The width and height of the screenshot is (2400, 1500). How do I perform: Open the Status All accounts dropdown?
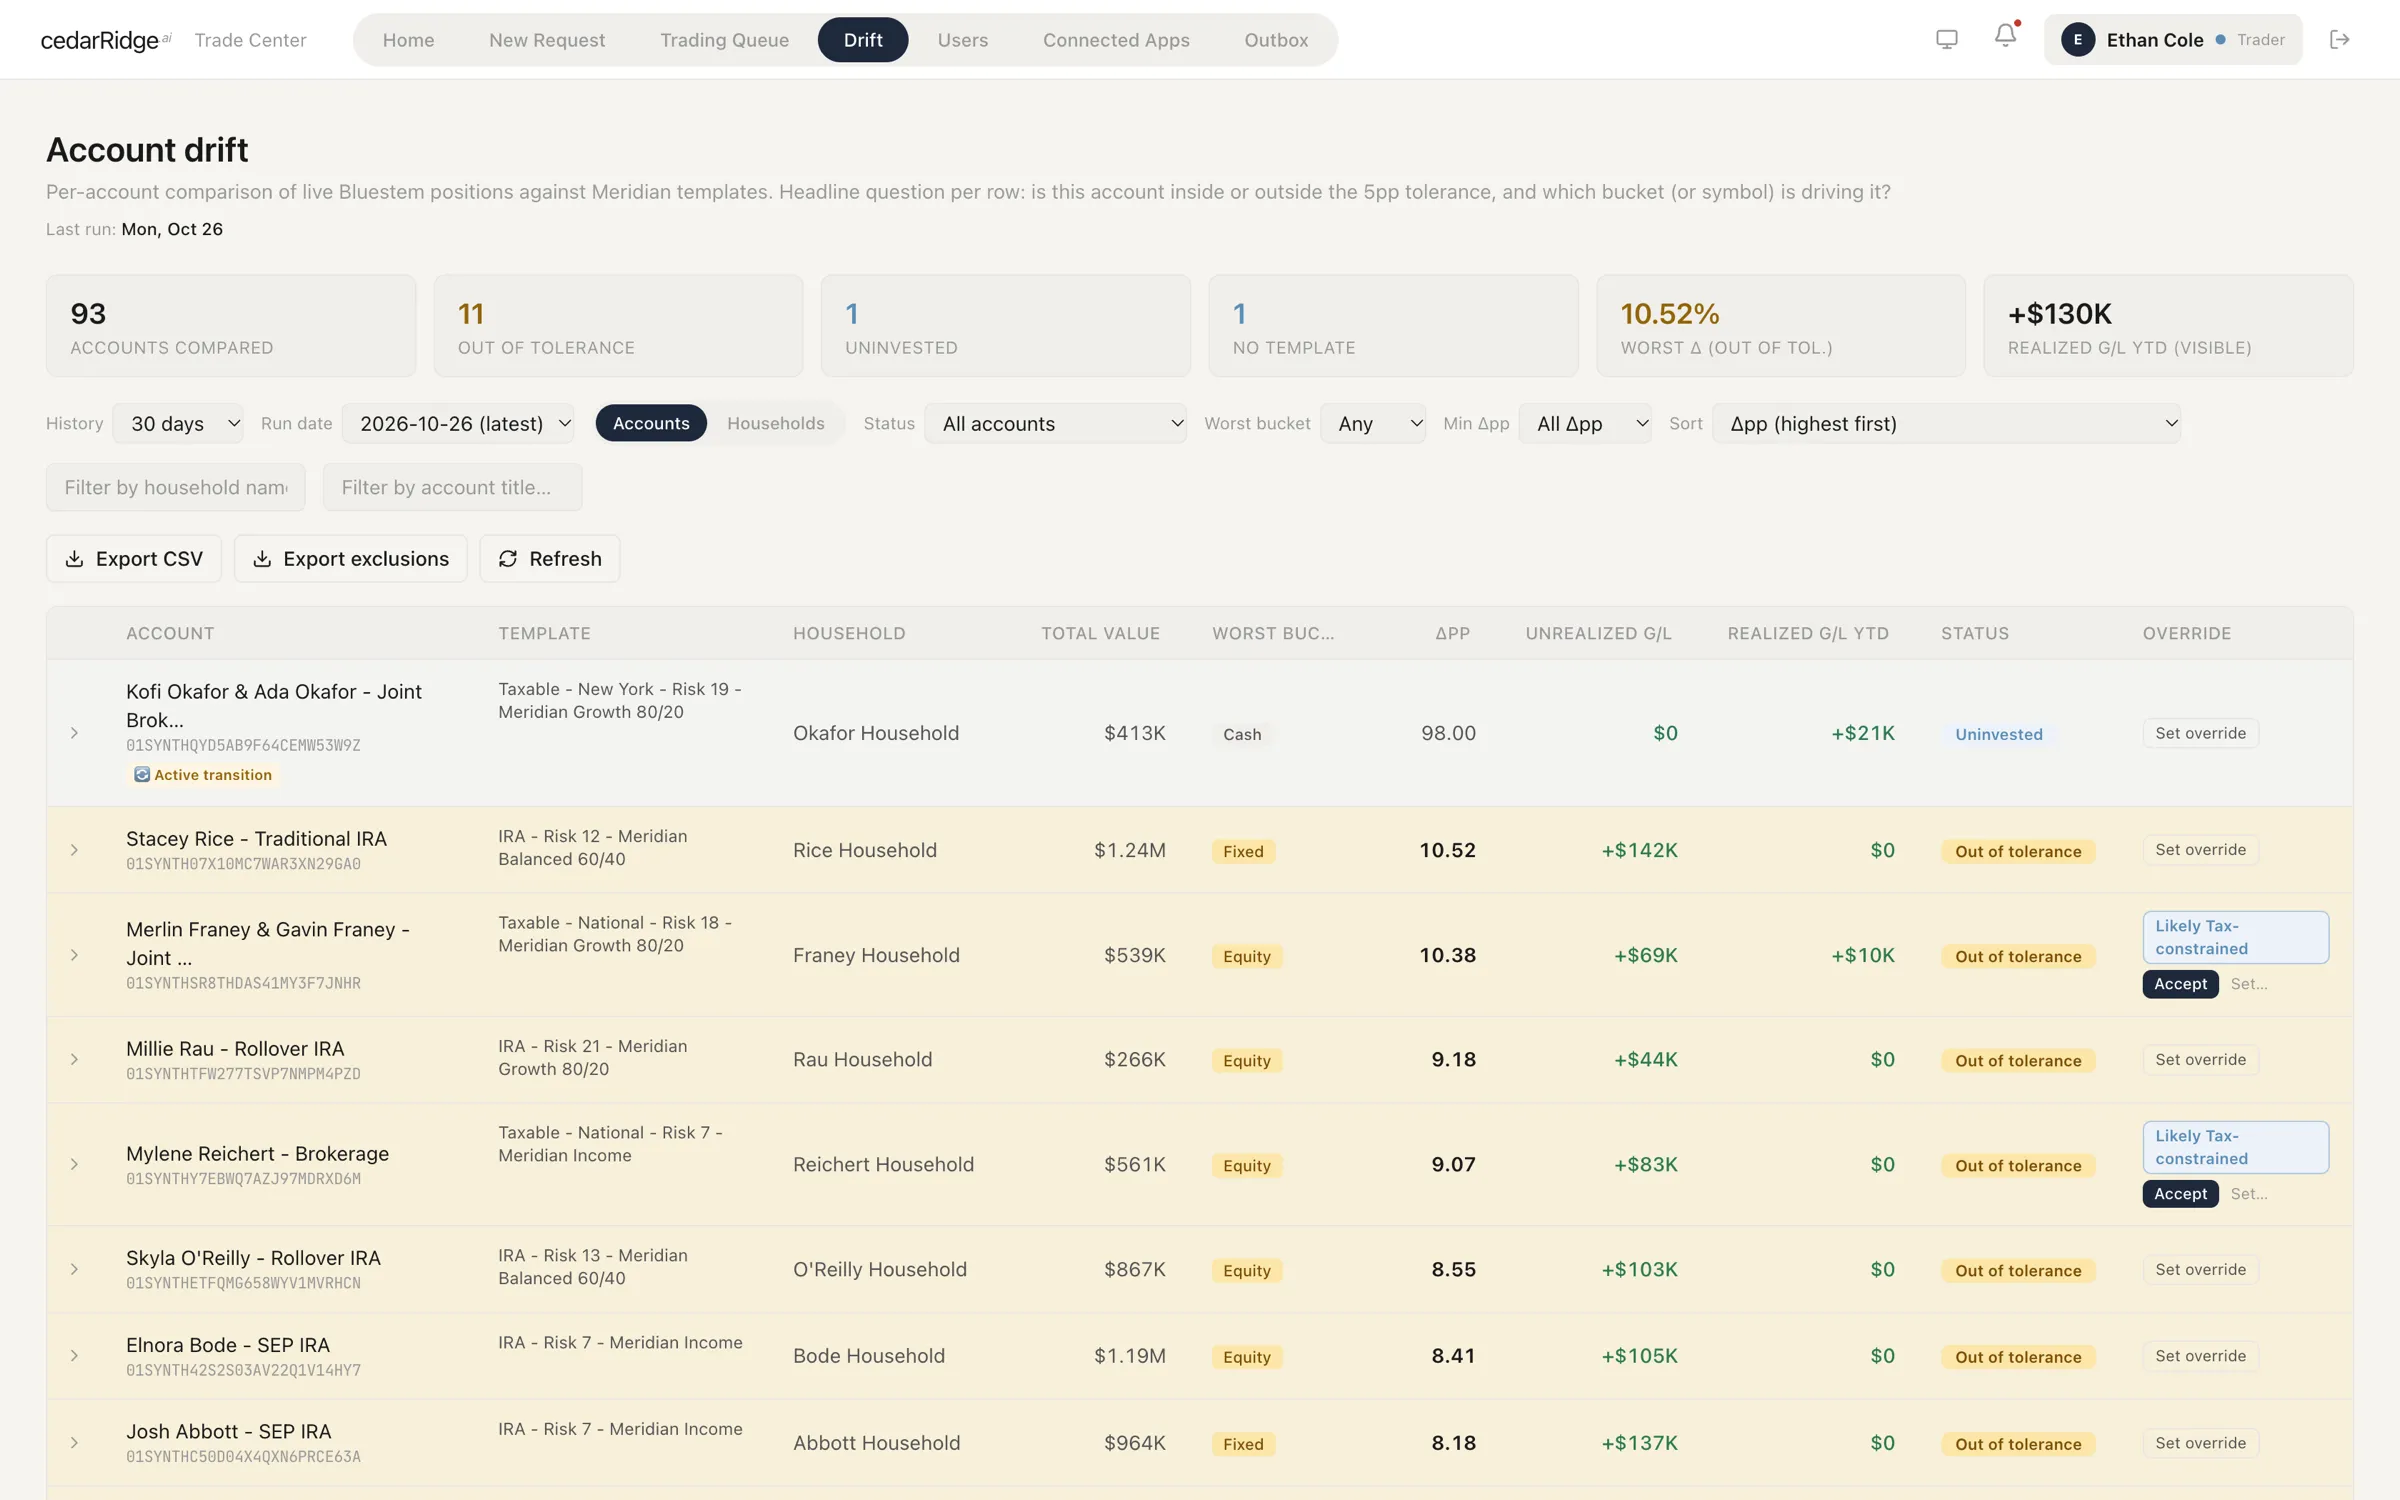coord(1055,423)
